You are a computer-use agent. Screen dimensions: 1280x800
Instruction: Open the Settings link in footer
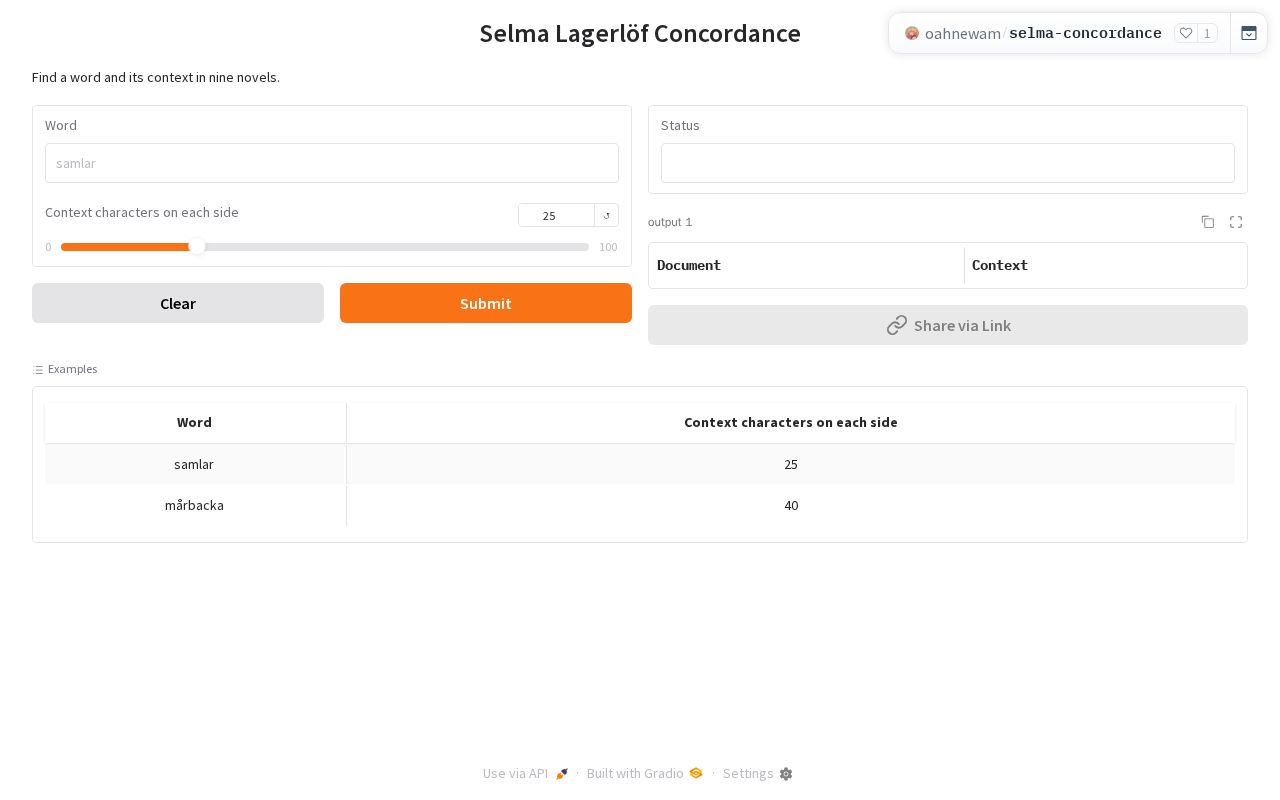click(758, 774)
